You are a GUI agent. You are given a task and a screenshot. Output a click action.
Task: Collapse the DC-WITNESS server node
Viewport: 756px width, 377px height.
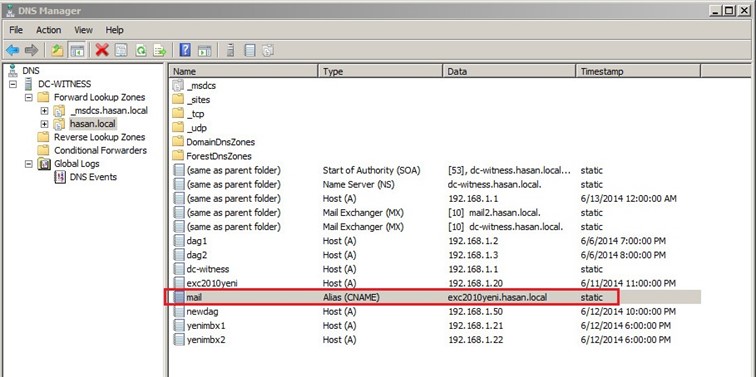tap(13, 84)
